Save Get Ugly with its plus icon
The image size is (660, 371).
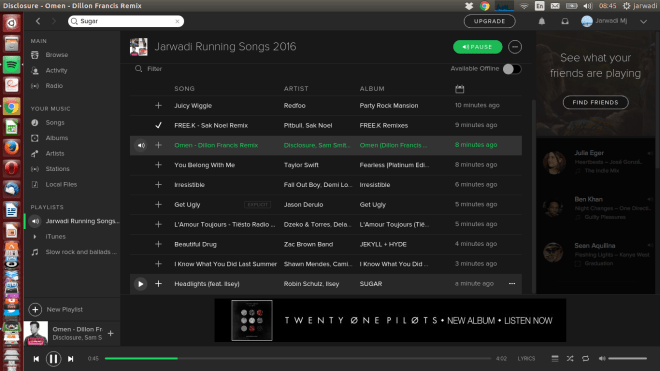click(x=158, y=204)
